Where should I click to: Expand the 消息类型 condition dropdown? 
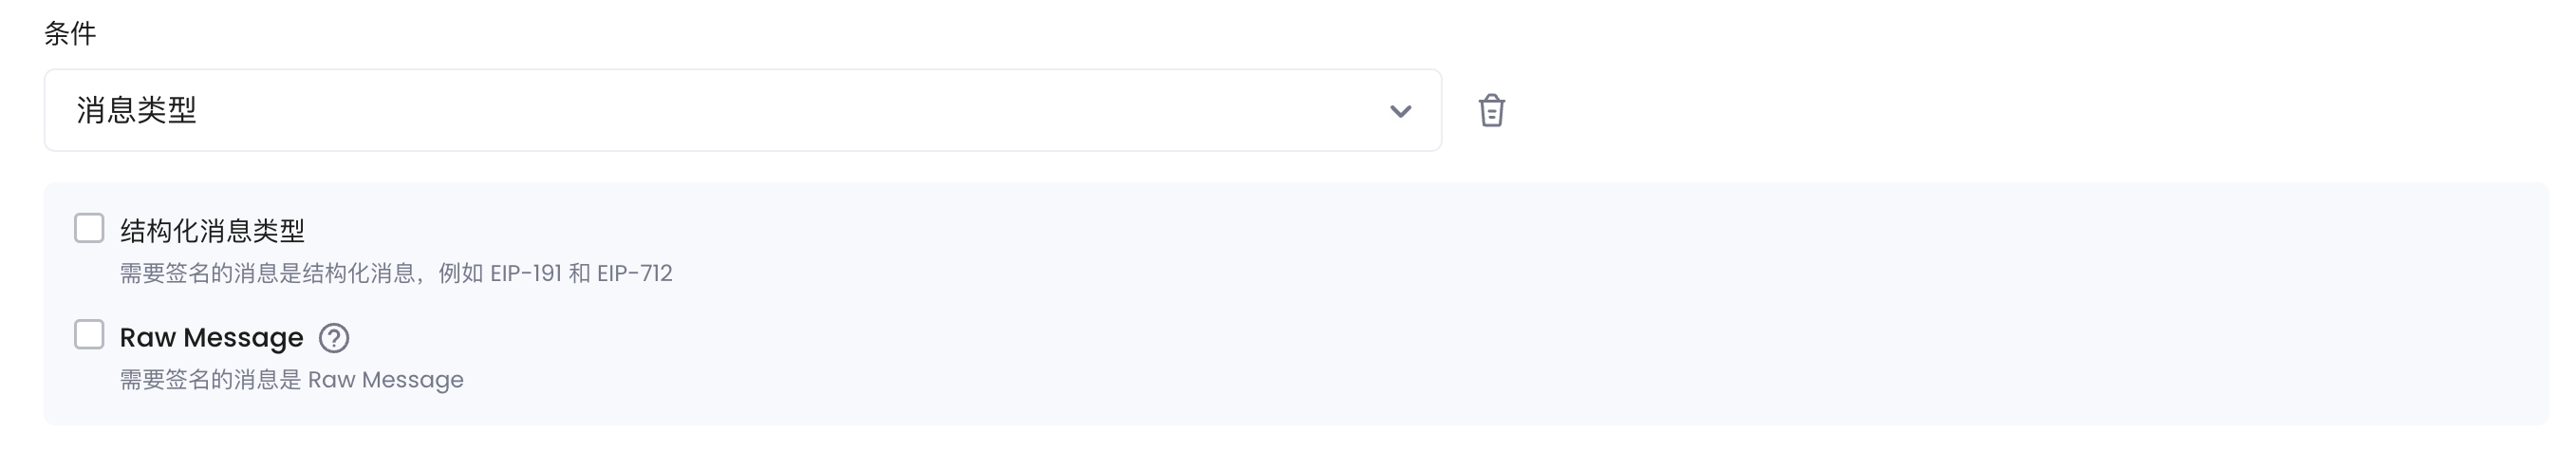point(742,110)
